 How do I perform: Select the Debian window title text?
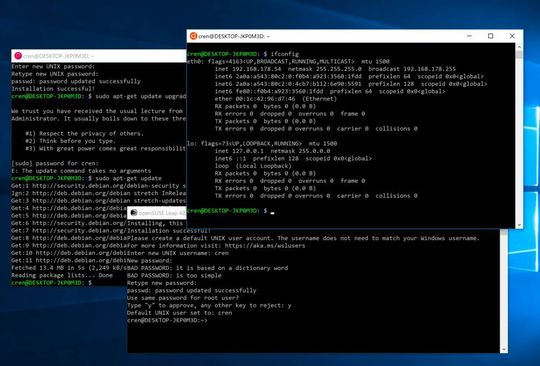click(59, 56)
